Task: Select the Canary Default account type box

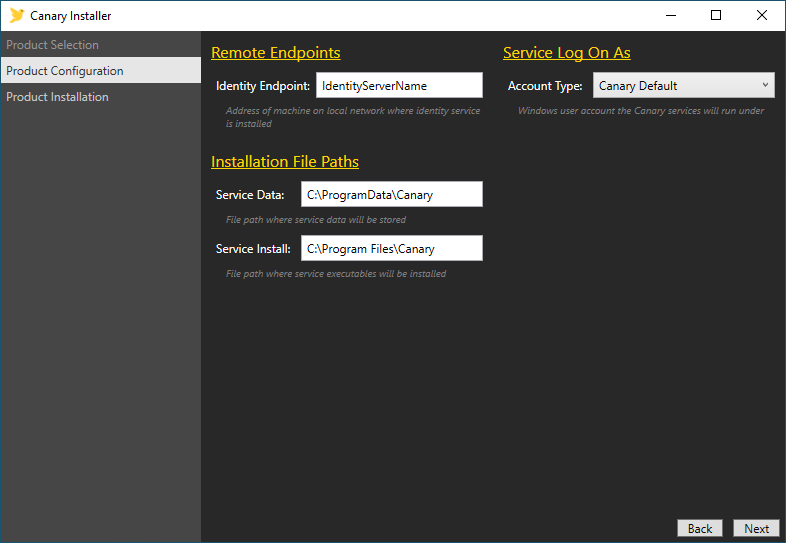Action: click(x=675, y=86)
